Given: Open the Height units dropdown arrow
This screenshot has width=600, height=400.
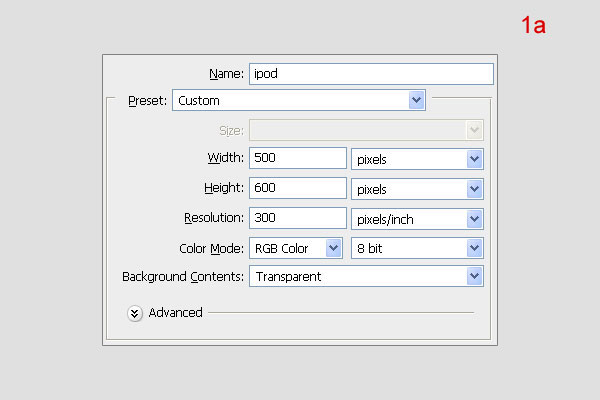Looking at the screenshot, I should tap(474, 189).
